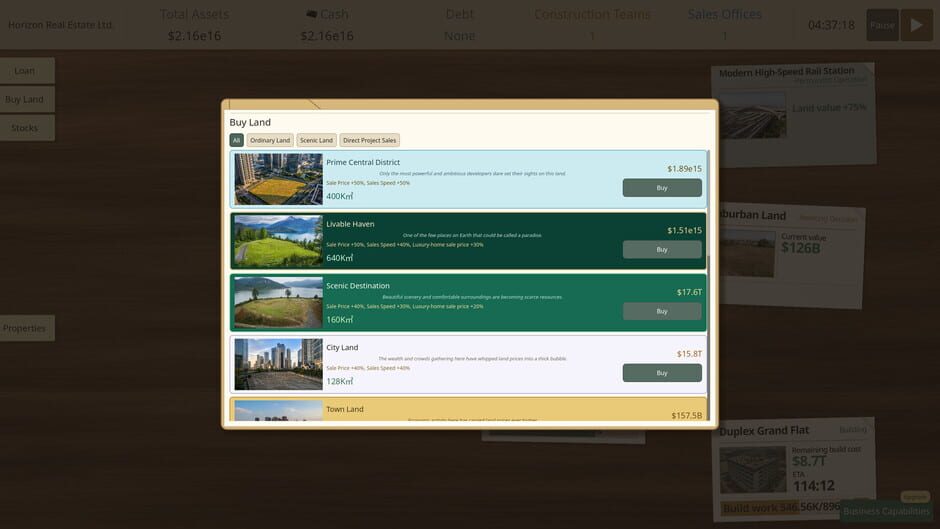The width and height of the screenshot is (940, 529).
Task: Click the Construction Teams header label
Action: click(592, 14)
